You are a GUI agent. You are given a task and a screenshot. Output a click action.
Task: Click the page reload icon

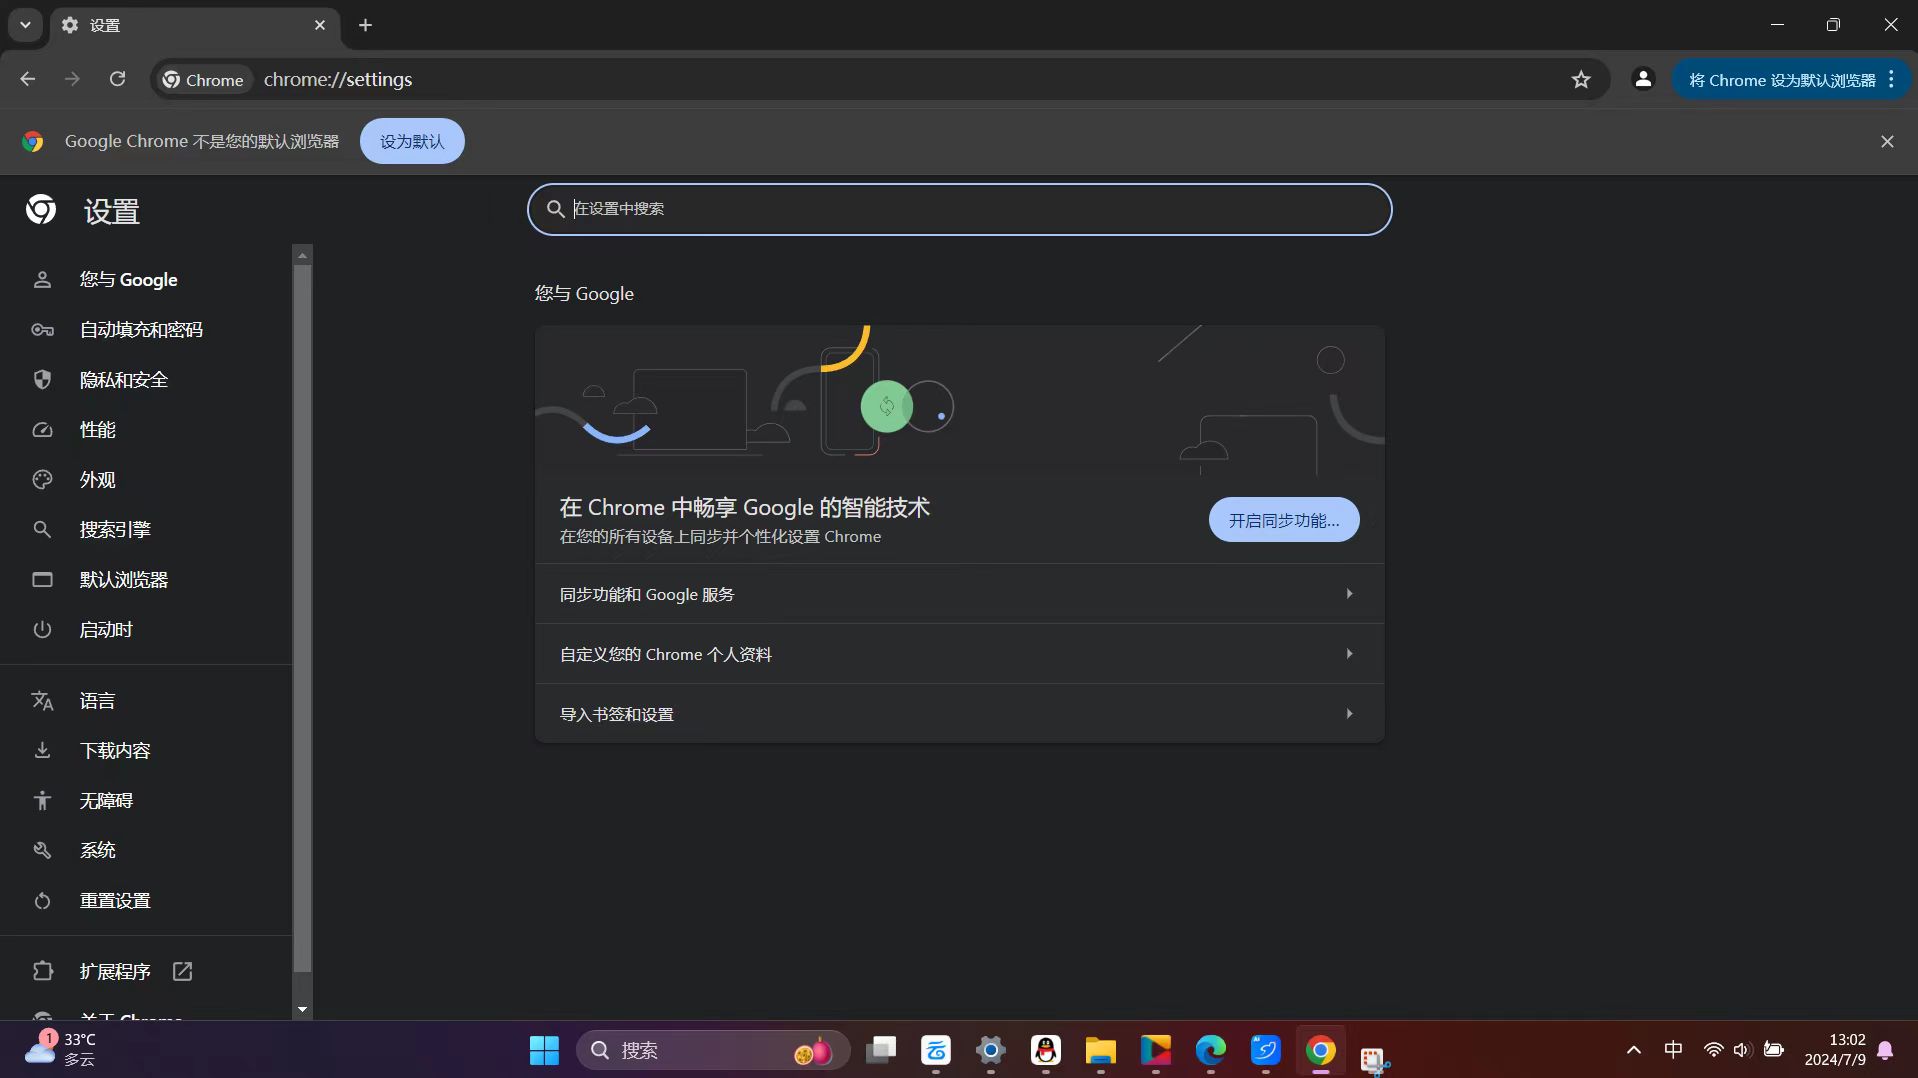tap(117, 79)
